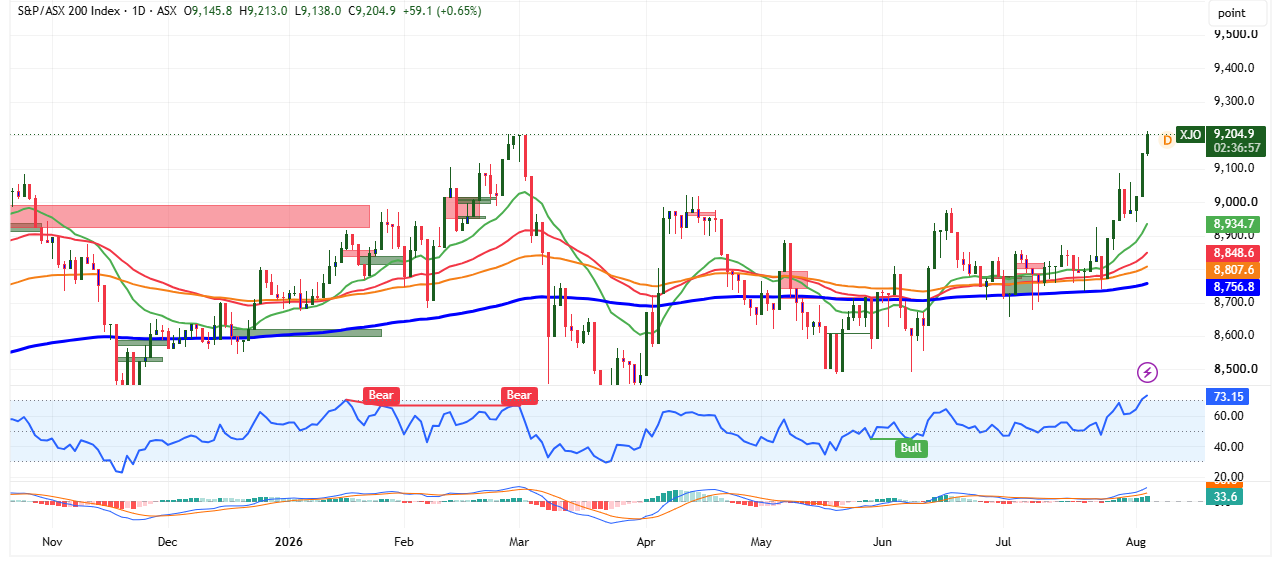Click the Nov date axis label

pyautogui.click(x=53, y=541)
